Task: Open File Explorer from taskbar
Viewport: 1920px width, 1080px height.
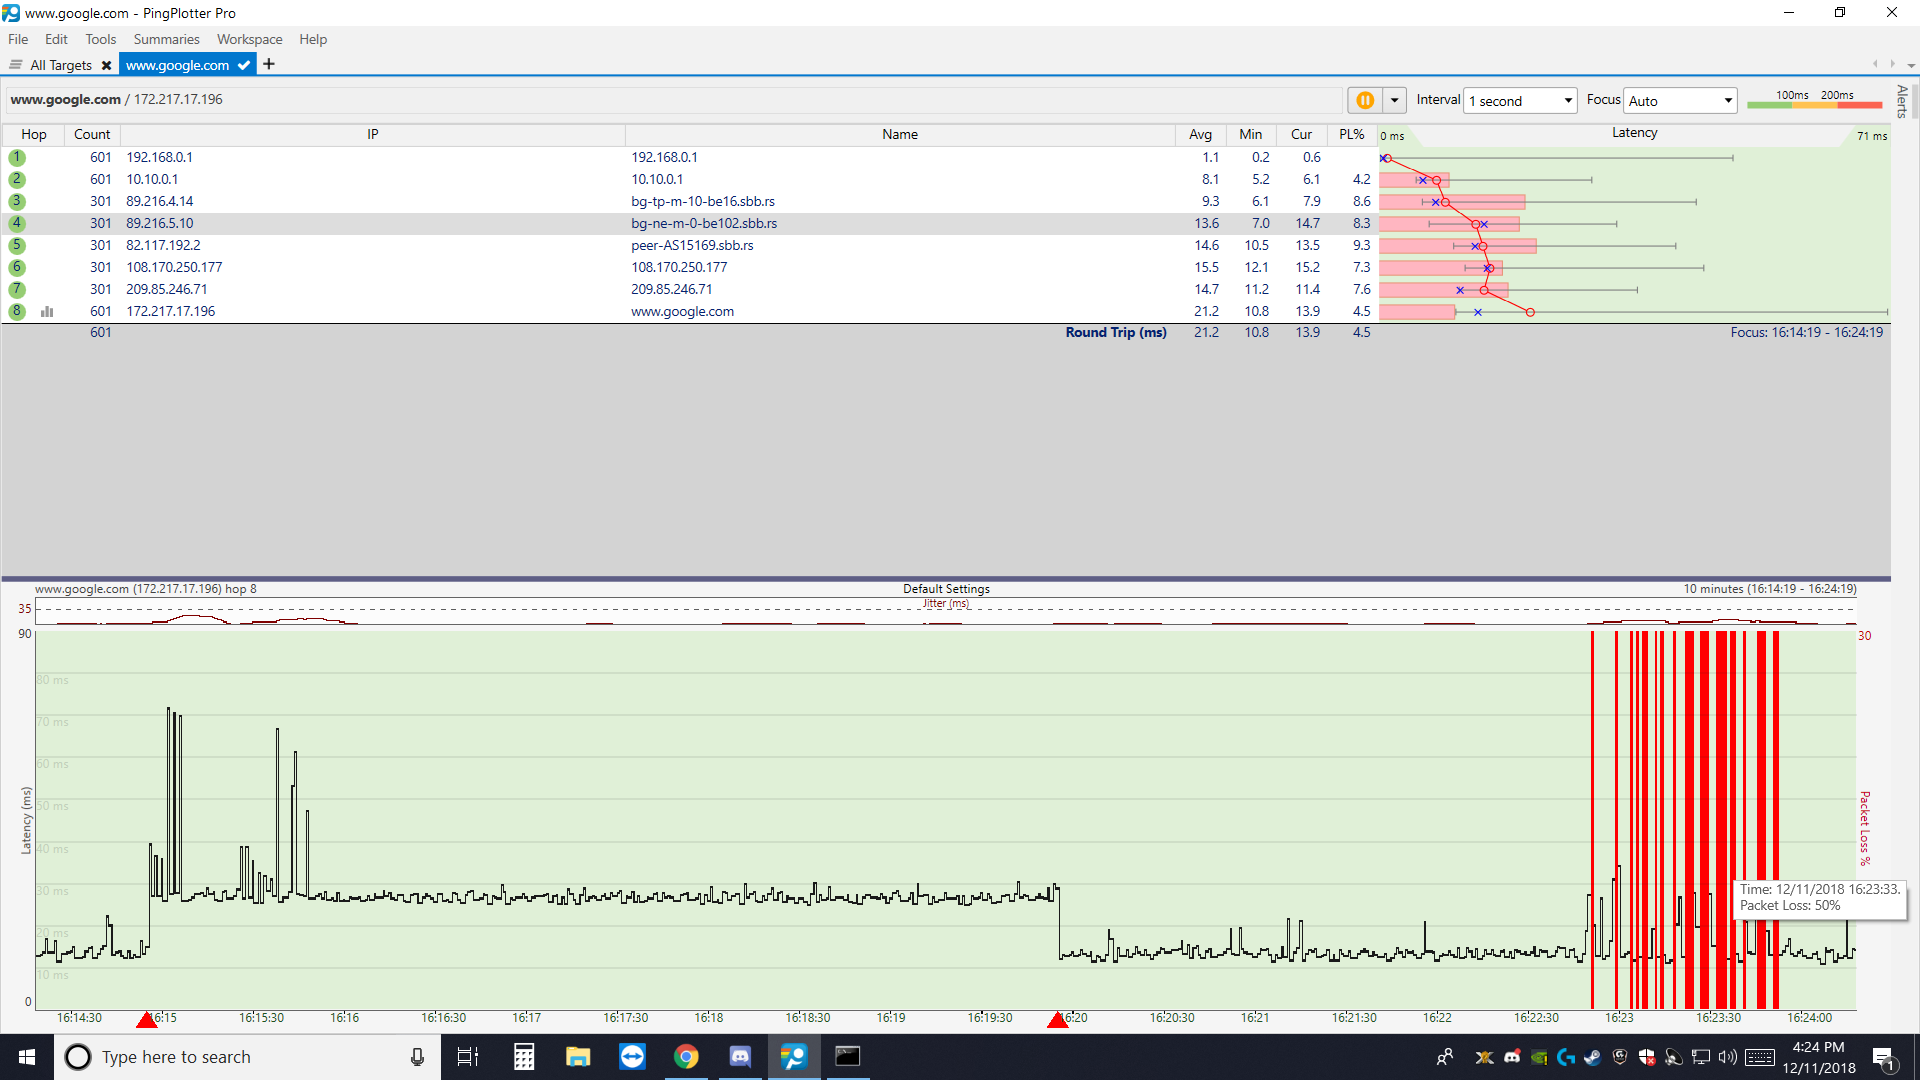Action: [x=578, y=1057]
